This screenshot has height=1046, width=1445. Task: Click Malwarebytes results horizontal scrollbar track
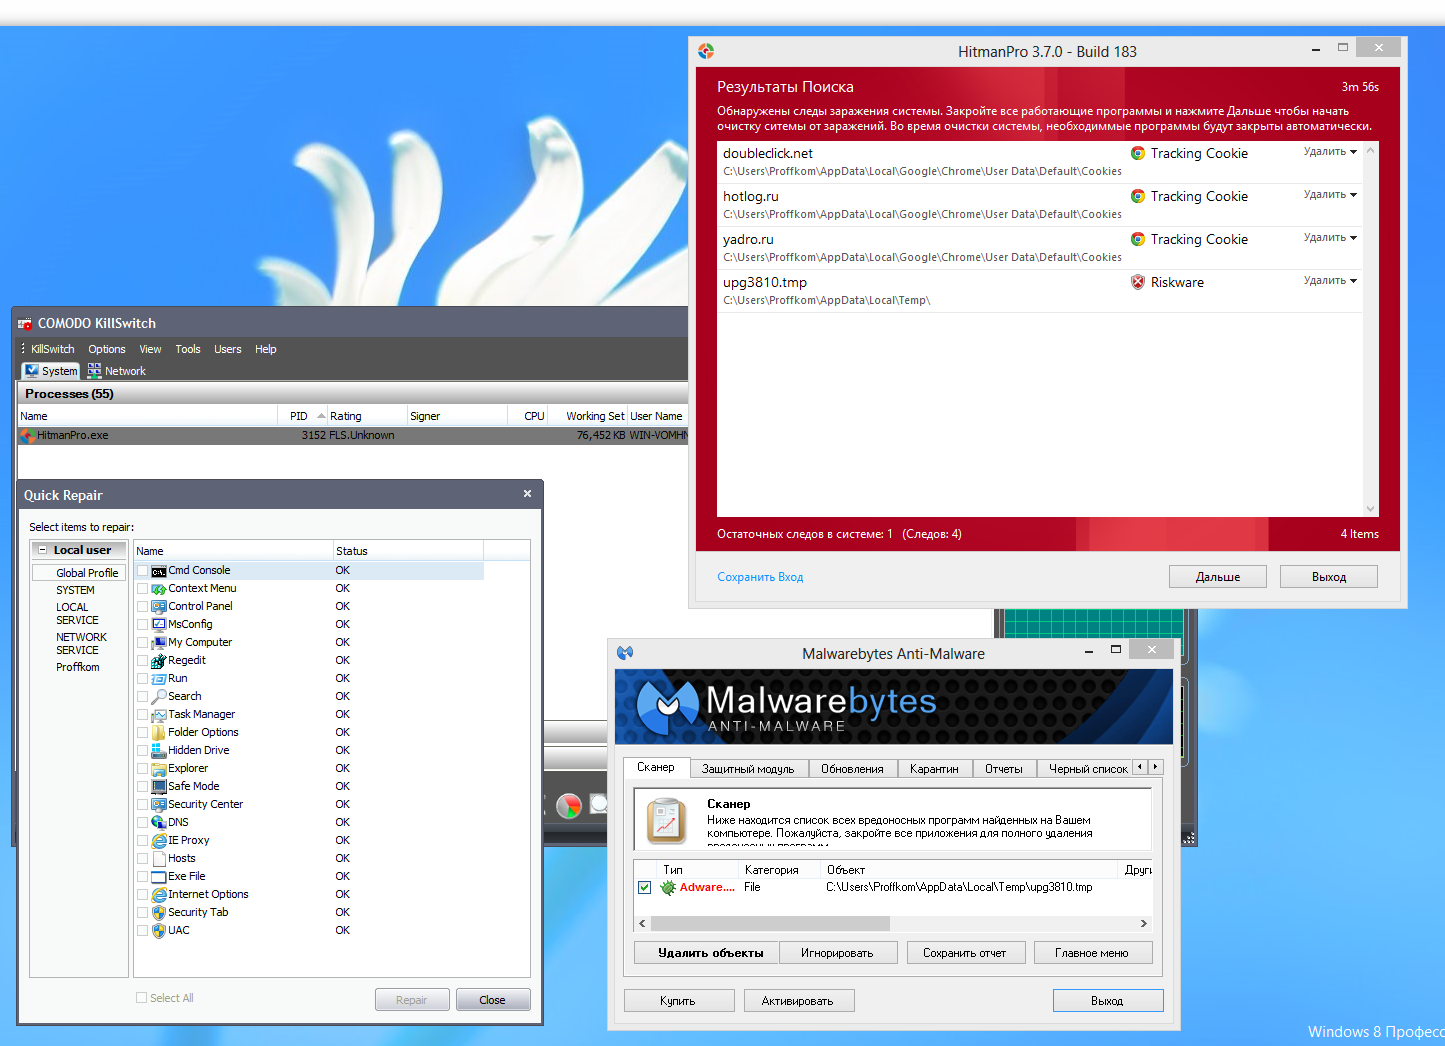[893, 923]
